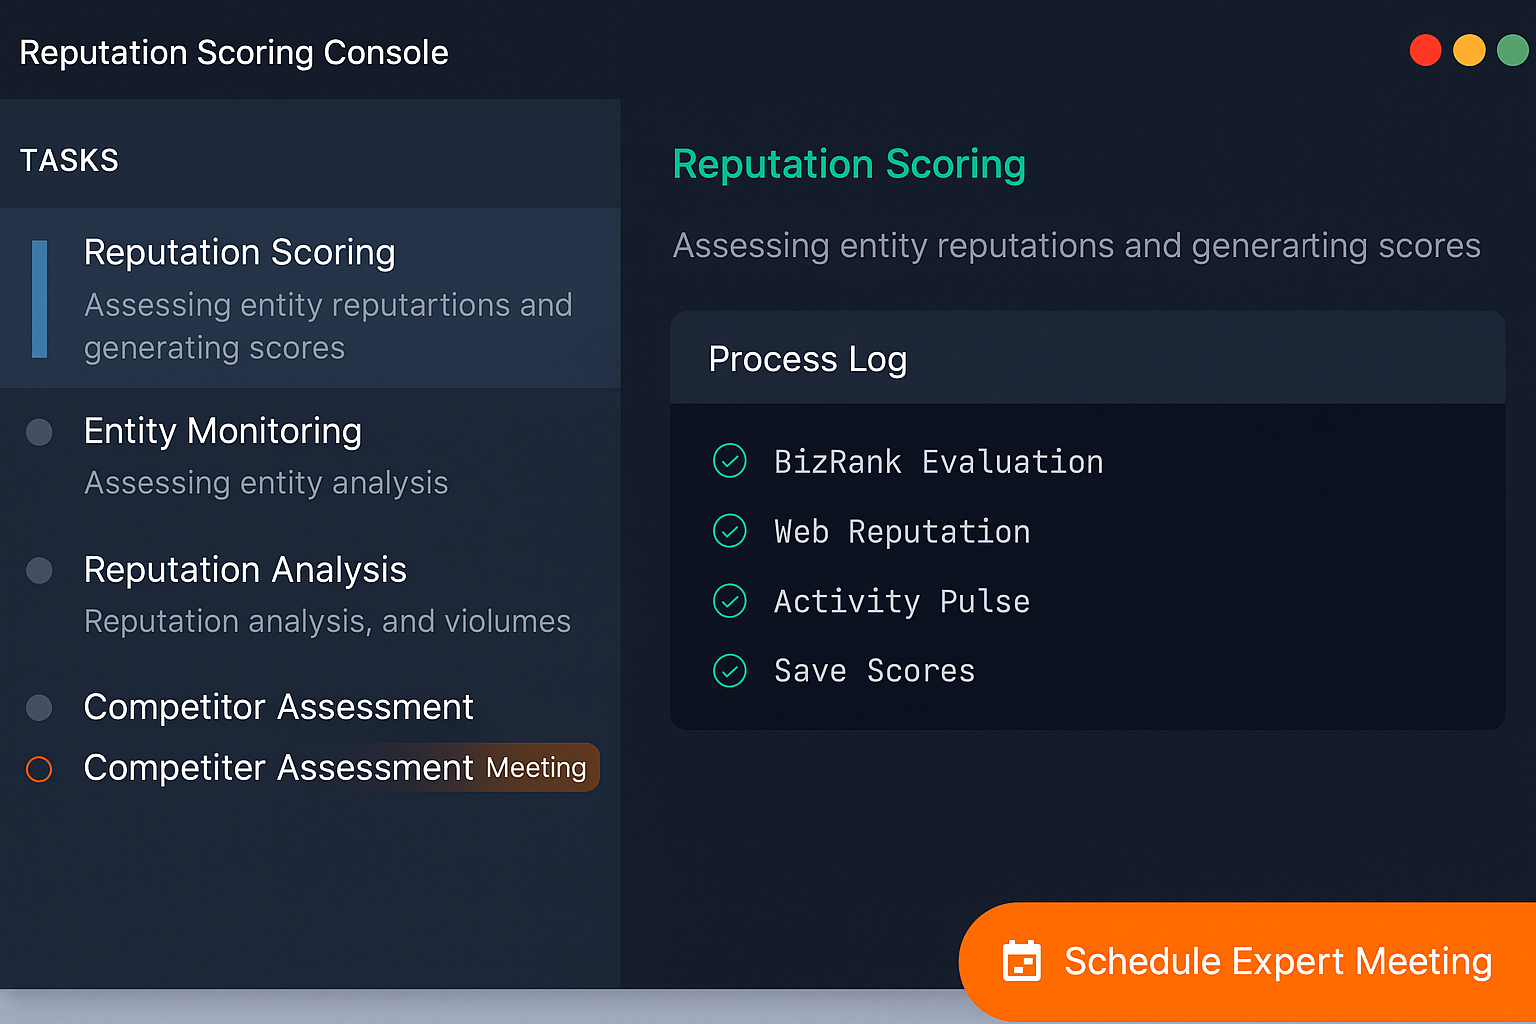Click the Web Reputation log entry
The image size is (1536, 1024).
tap(901, 532)
